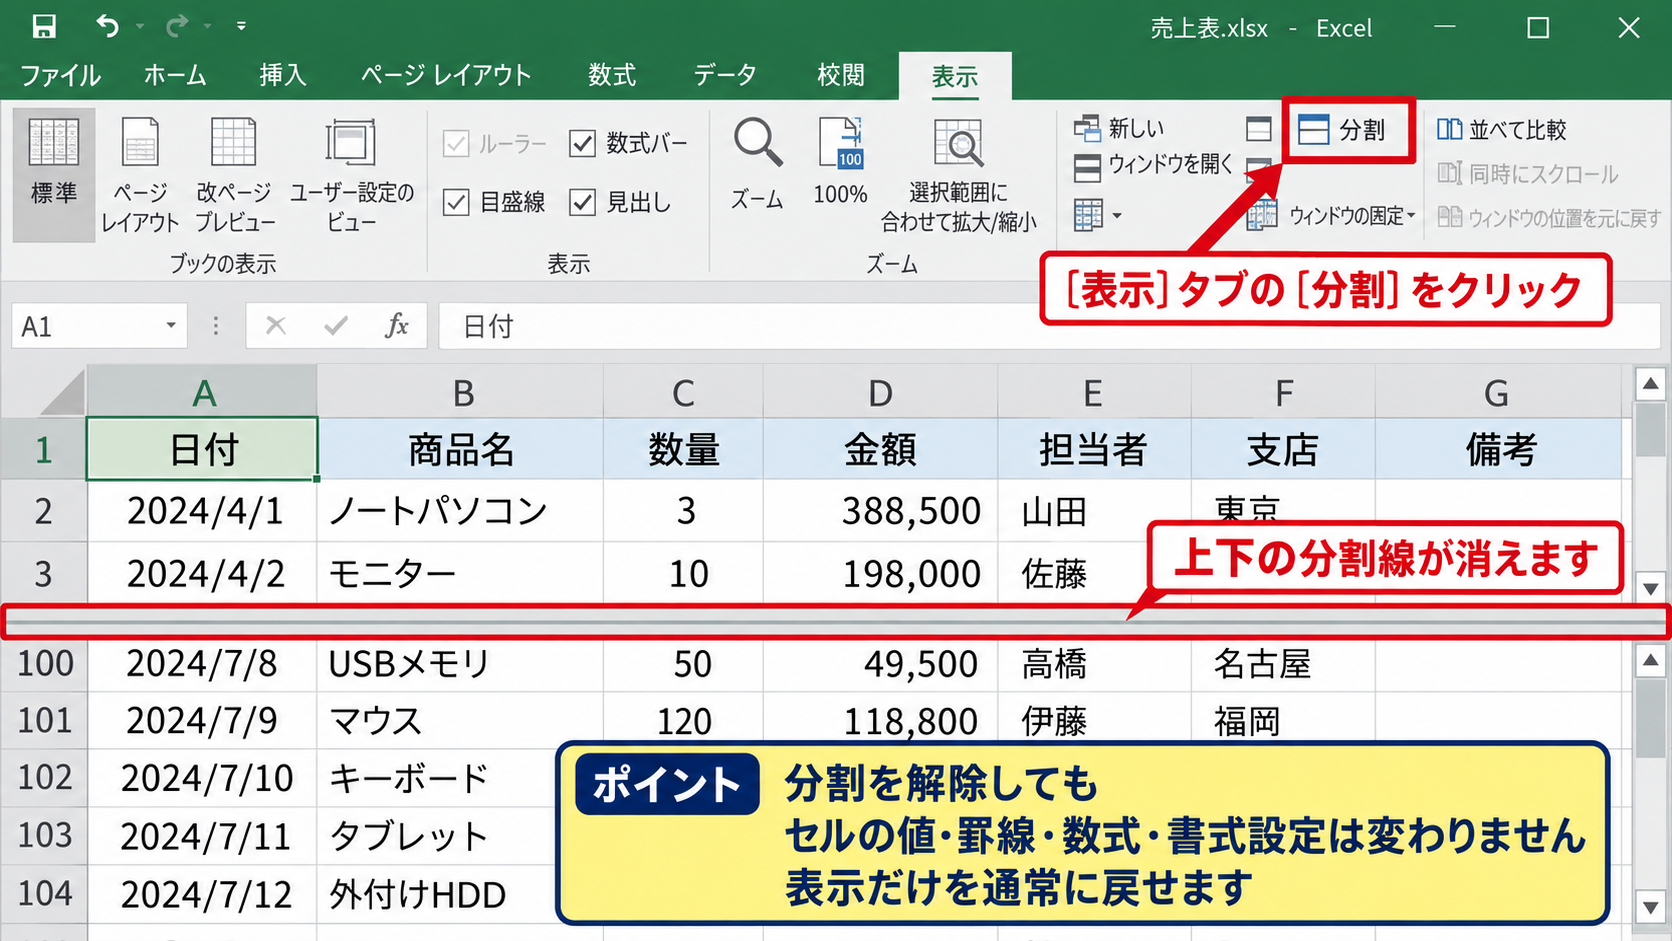Screen dimensions: 1672x941
Task: Open the ページ レイアウト ribbon tab
Action: [x=446, y=76]
